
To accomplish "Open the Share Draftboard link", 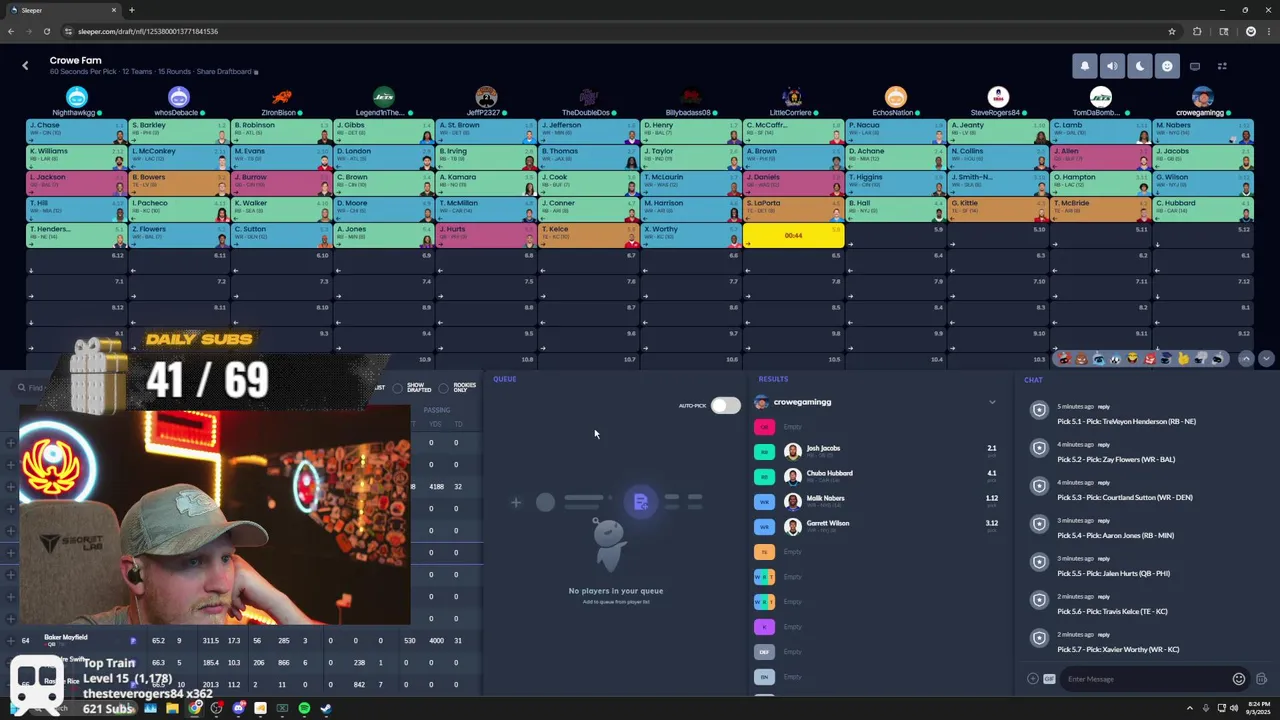I will click(x=227, y=72).
